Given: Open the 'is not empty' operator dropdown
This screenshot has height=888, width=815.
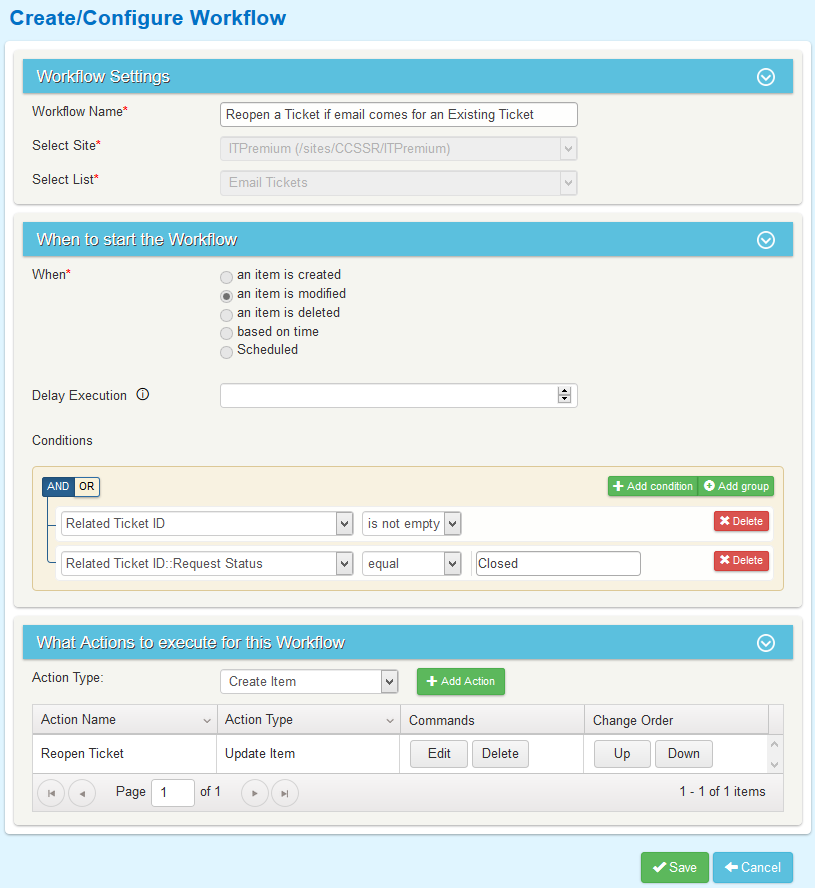Looking at the screenshot, I should (411, 524).
